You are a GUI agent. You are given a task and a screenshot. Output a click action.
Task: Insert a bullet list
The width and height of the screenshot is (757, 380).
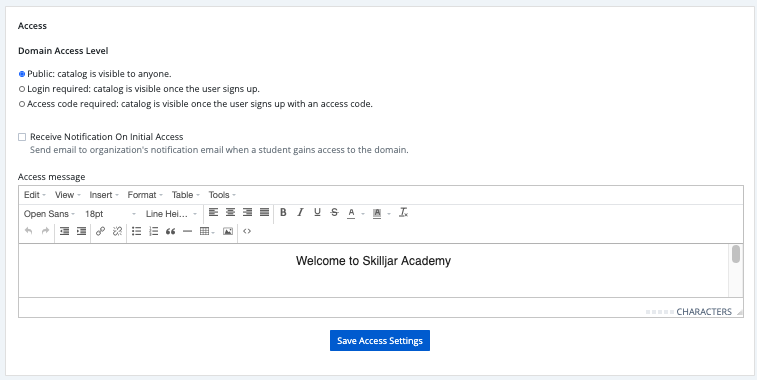point(137,231)
